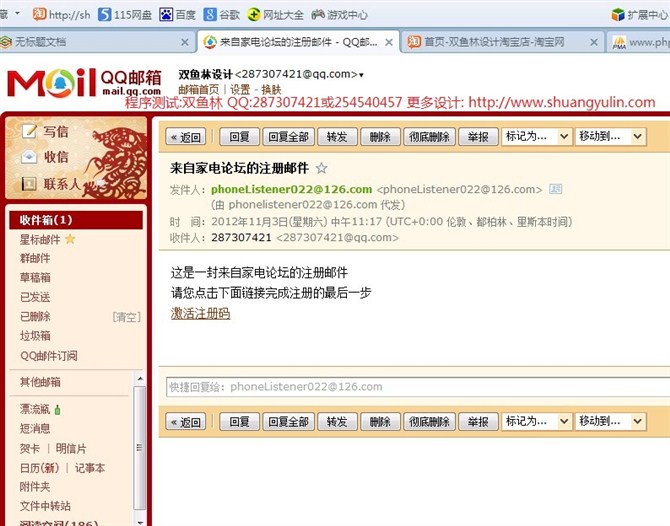The width and height of the screenshot is (670, 526).
Task: Open 文件中转站 in sidebar
Action: tap(45, 506)
